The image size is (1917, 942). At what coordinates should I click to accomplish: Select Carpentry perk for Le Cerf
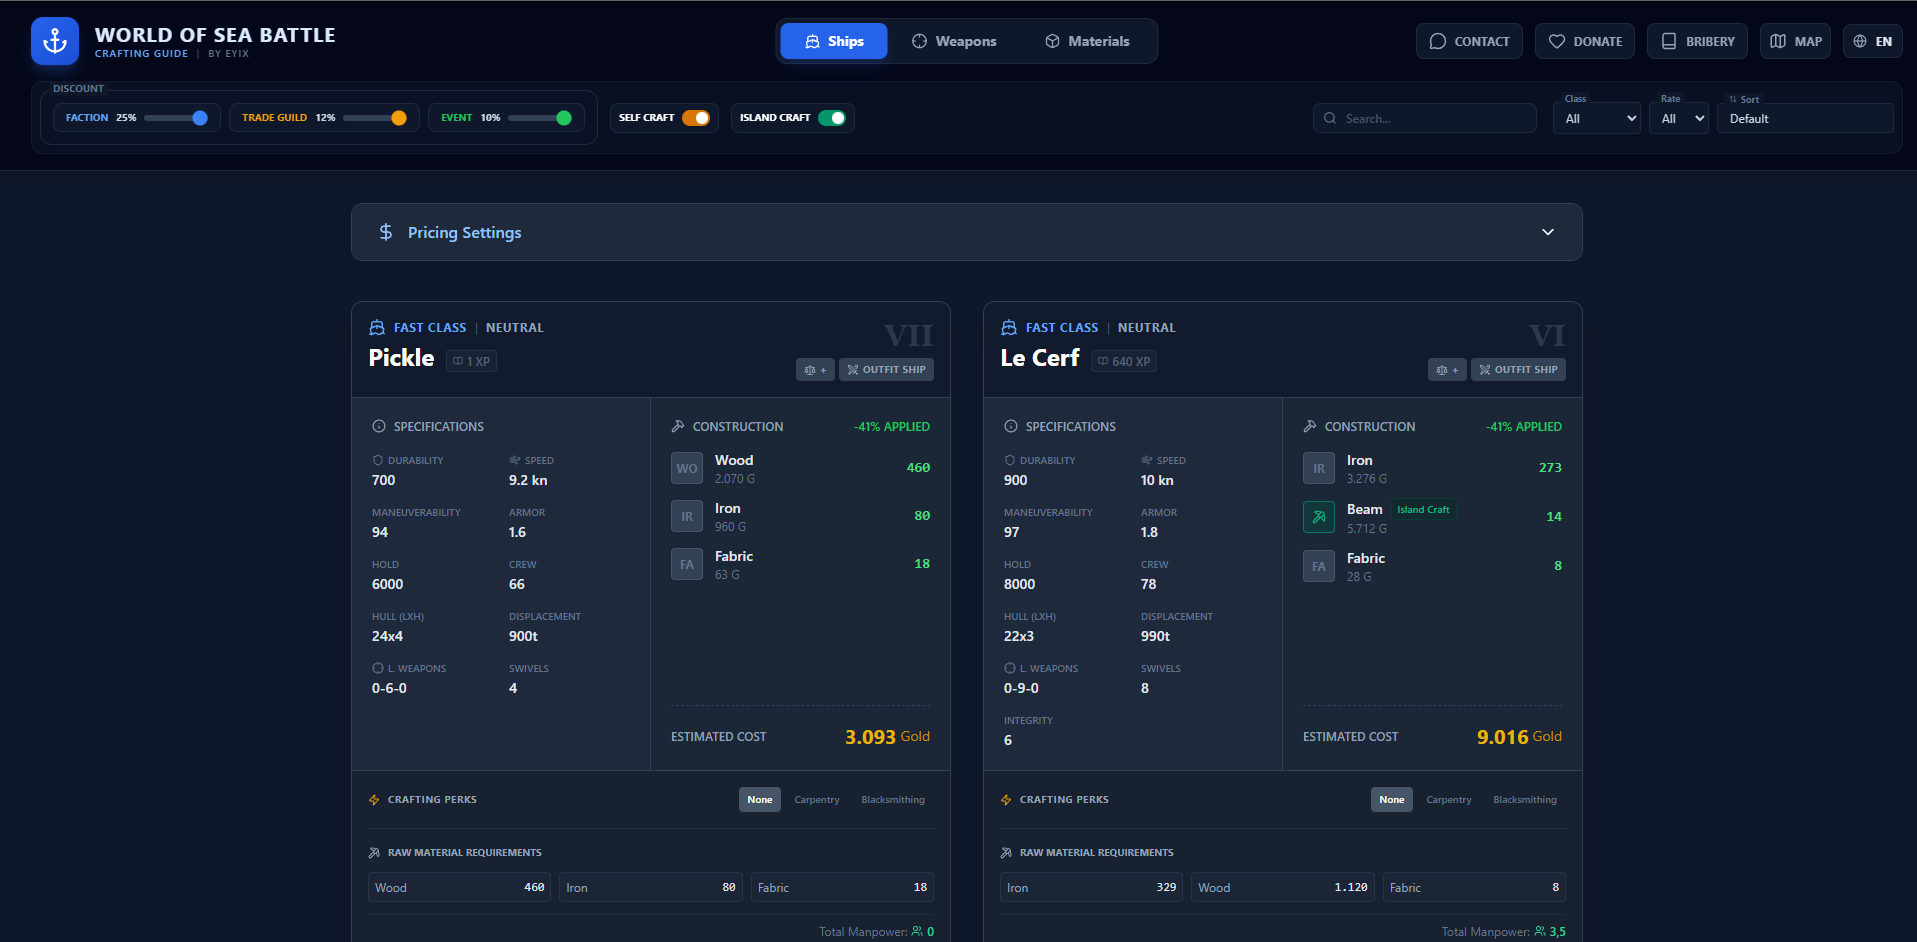[1449, 799]
